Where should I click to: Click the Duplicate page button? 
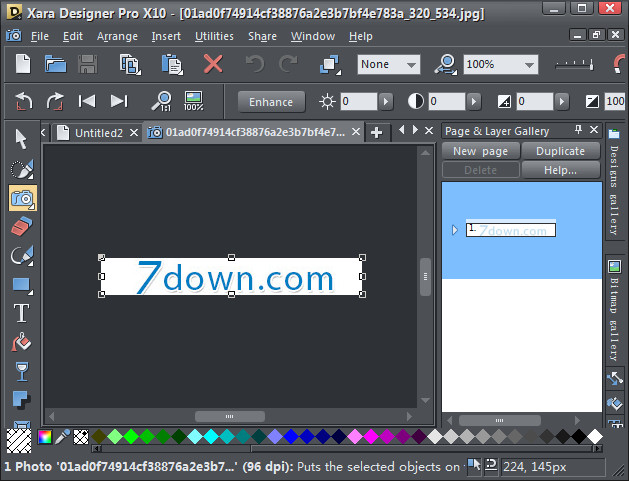[560, 151]
